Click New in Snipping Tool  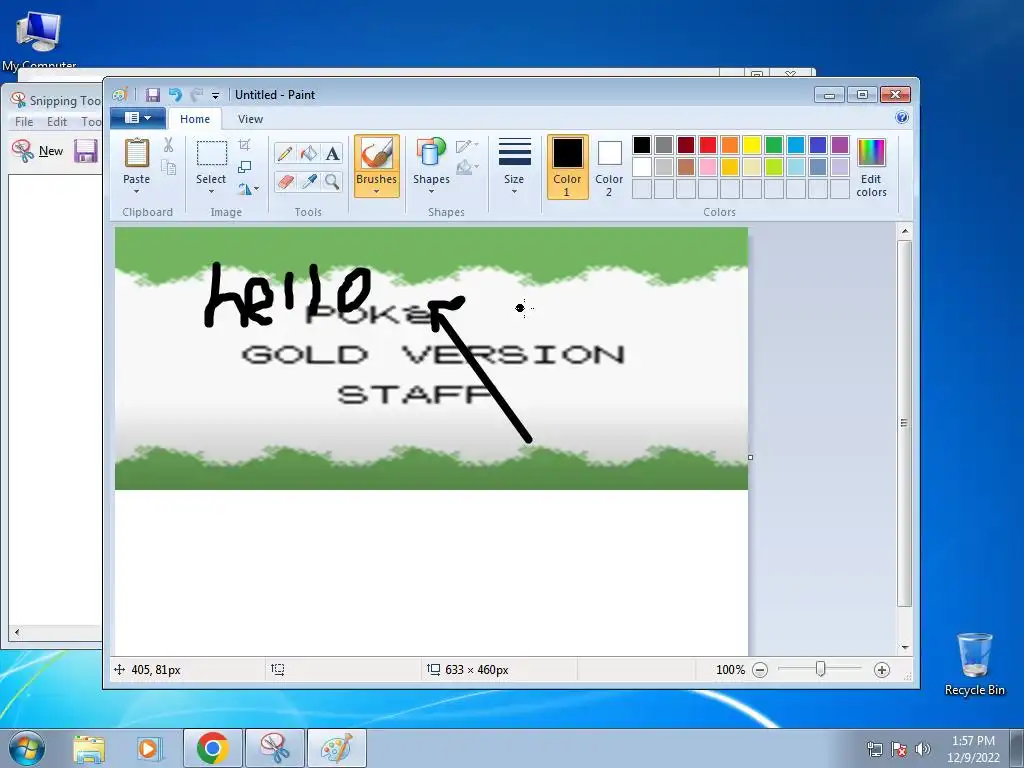tap(38, 151)
